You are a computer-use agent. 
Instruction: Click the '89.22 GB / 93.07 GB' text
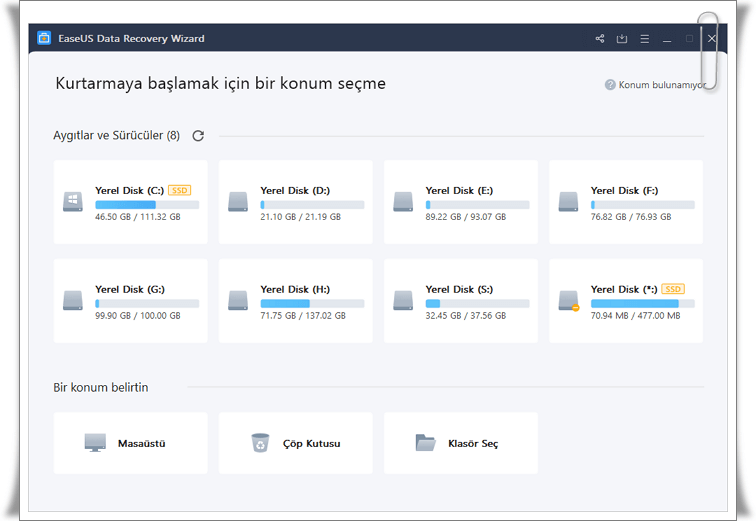(x=466, y=217)
